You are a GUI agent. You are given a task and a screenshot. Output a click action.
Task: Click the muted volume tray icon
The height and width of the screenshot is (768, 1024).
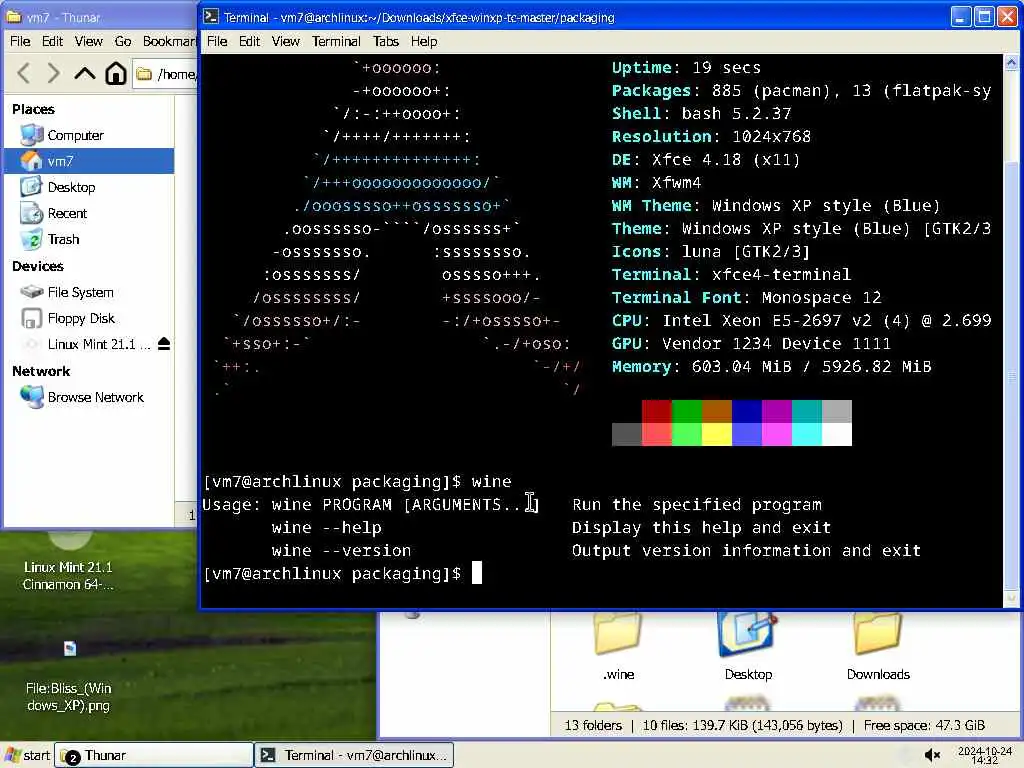tap(932, 756)
